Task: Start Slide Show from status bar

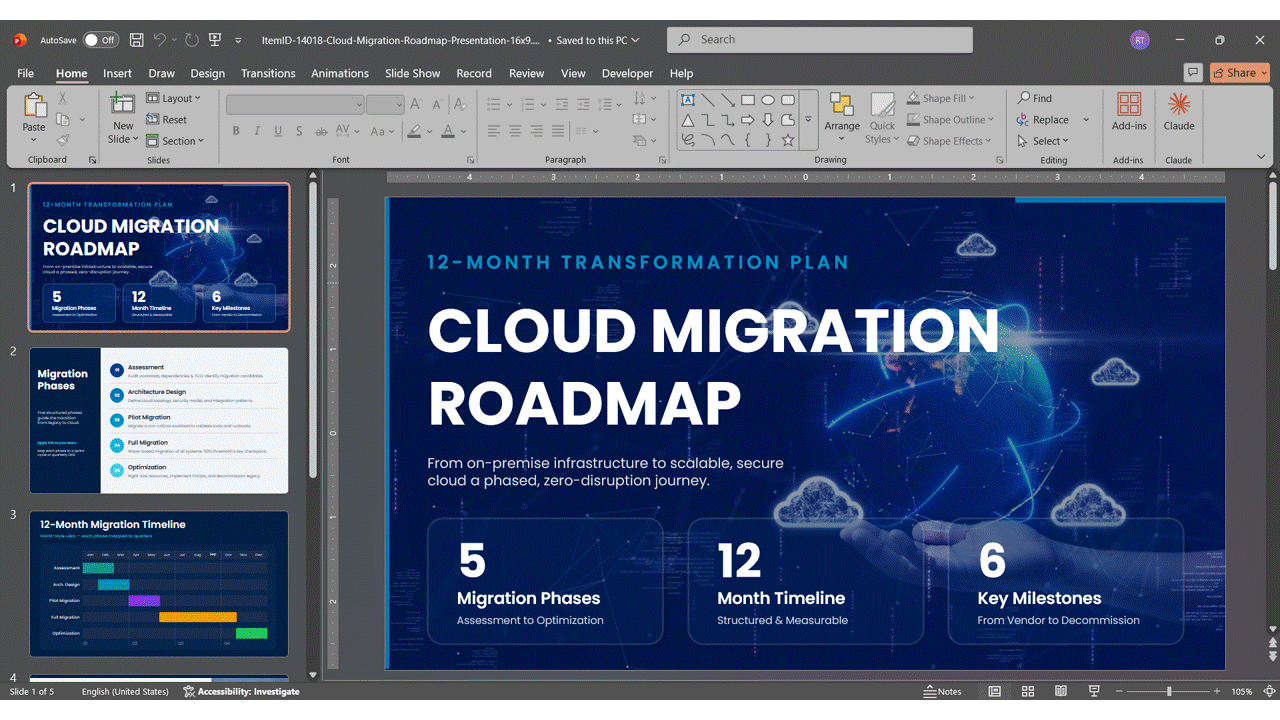Action: pyautogui.click(x=1094, y=691)
